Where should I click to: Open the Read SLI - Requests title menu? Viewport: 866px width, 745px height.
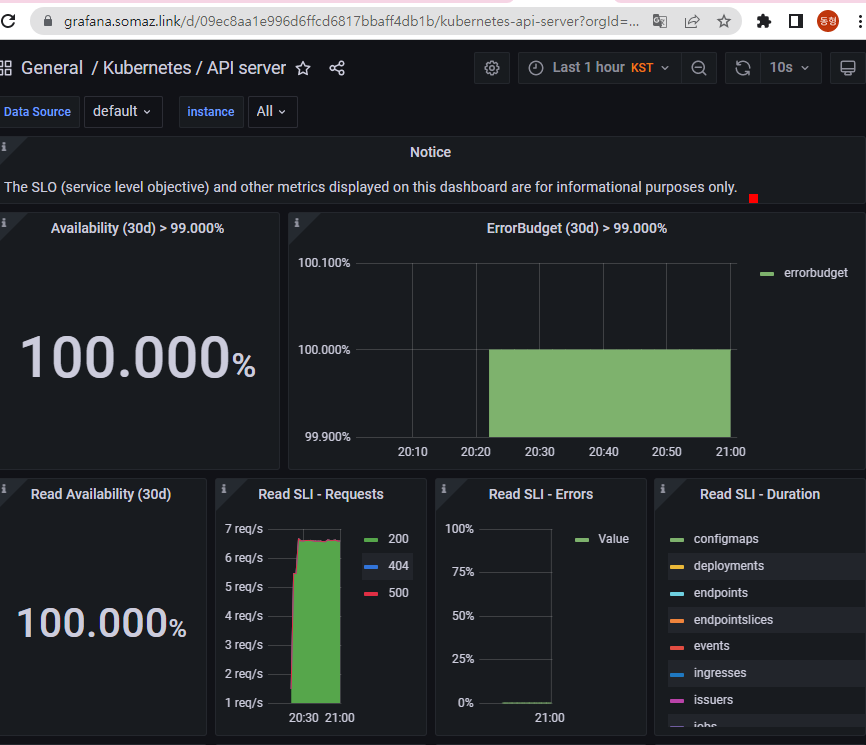pyautogui.click(x=321, y=494)
